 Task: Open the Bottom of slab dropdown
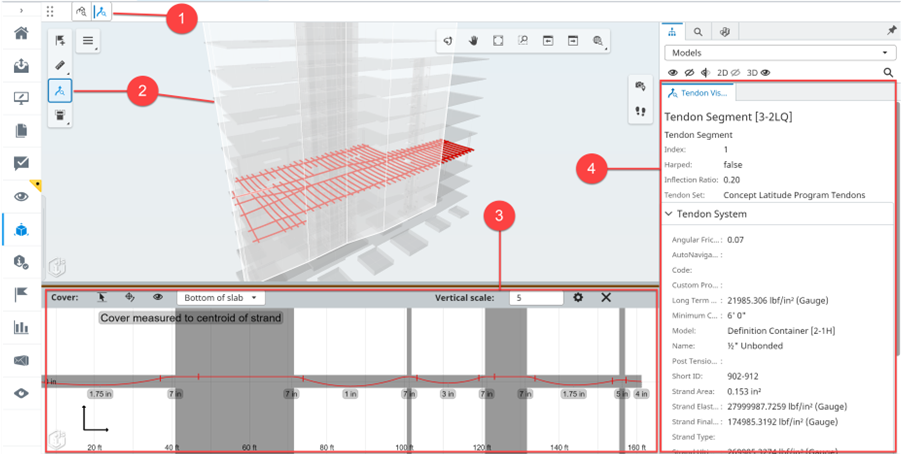pyautogui.click(x=221, y=298)
